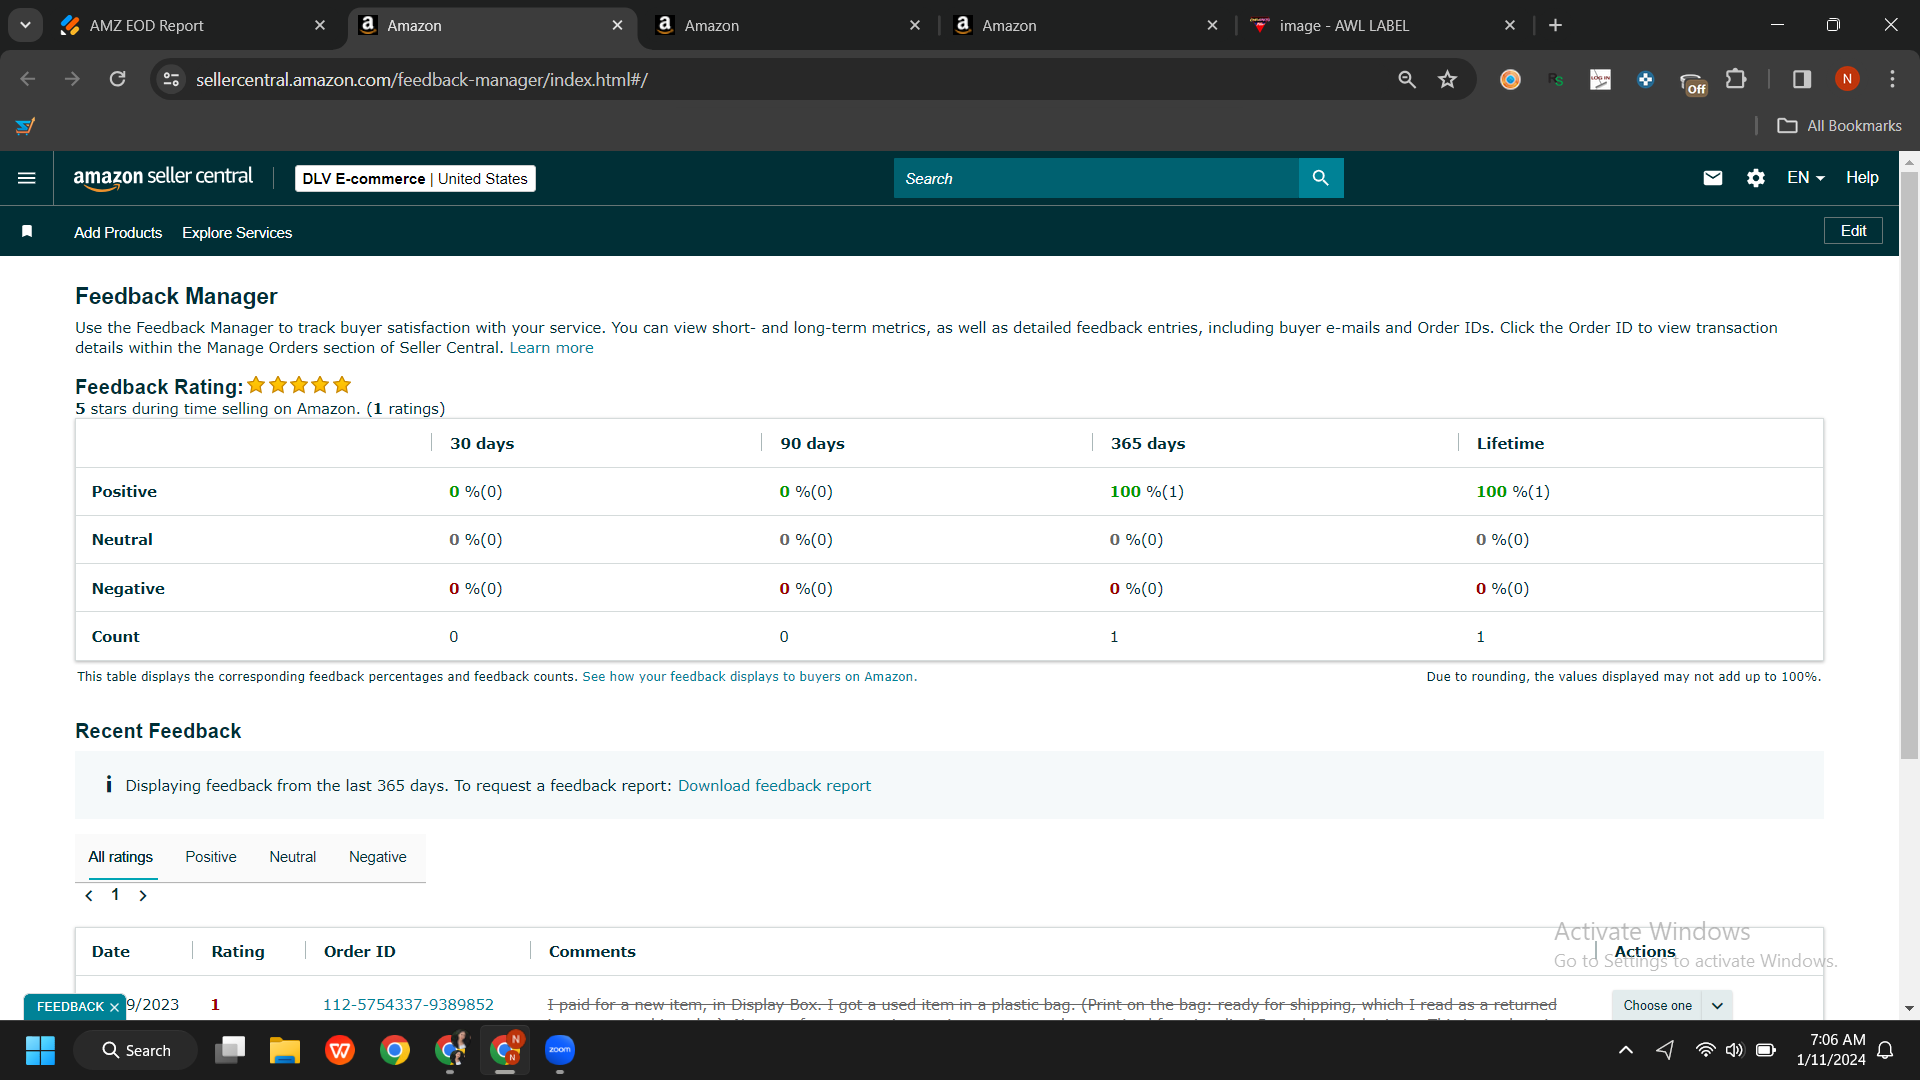This screenshot has width=1920, height=1080.
Task: Bookmark this page with the star
Action: [x=1447, y=79]
